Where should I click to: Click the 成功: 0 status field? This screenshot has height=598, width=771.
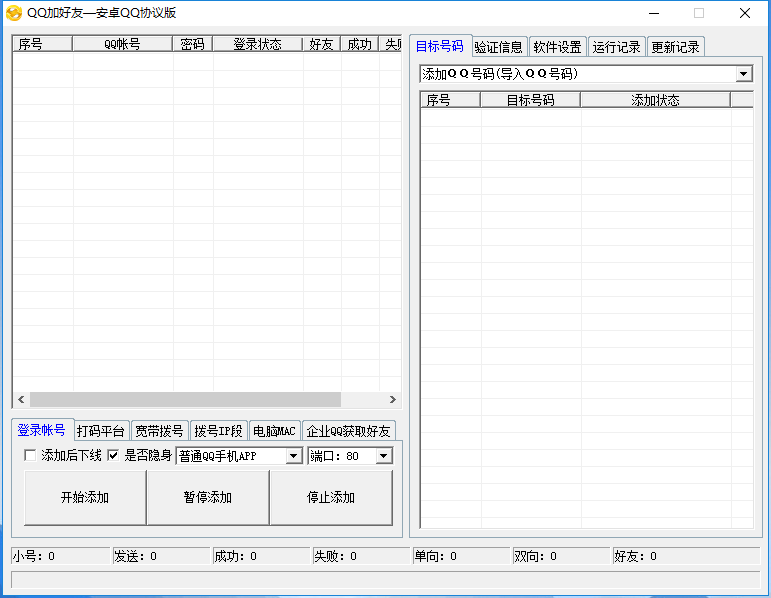(x=261, y=556)
